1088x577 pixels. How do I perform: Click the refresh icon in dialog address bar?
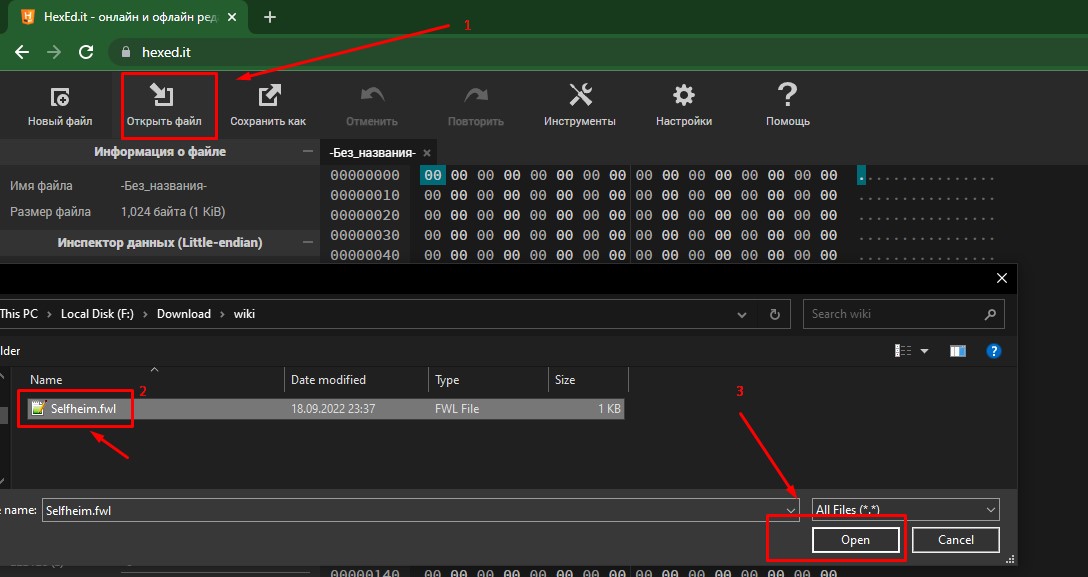pyautogui.click(x=774, y=314)
